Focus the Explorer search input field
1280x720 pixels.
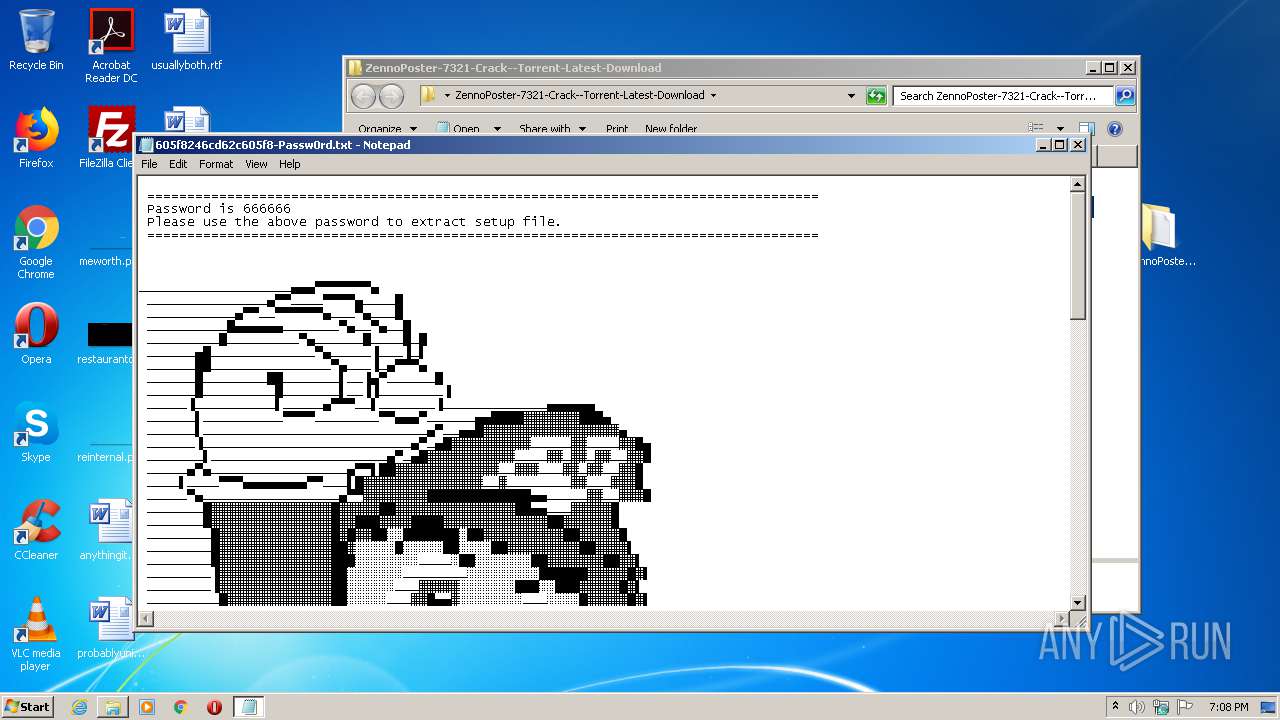[x=1003, y=96]
